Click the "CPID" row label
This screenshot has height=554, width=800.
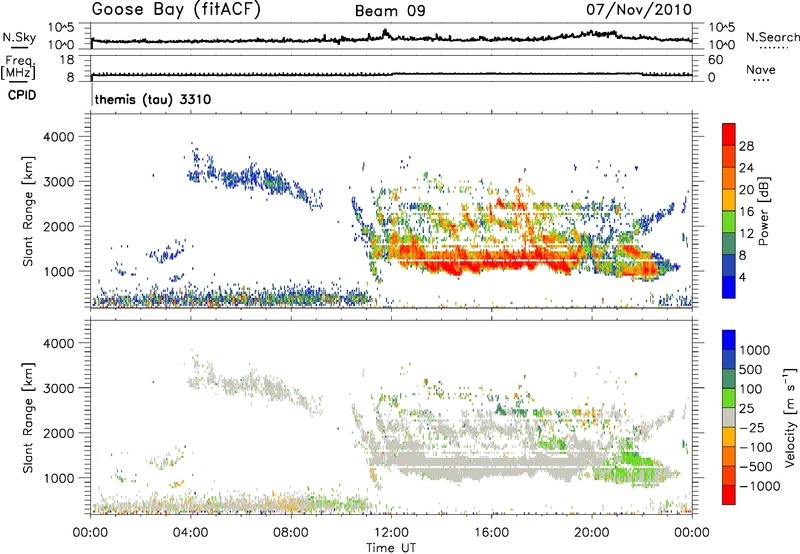coord(22,95)
